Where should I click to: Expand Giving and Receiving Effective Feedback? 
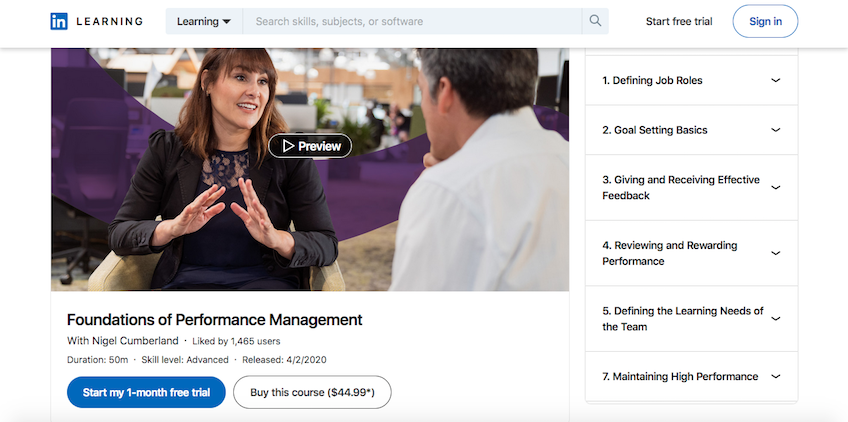[691, 188]
